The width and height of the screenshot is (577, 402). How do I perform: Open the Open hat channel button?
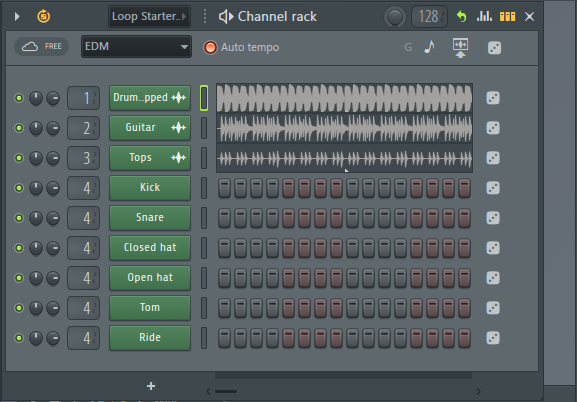coord(150,278)
